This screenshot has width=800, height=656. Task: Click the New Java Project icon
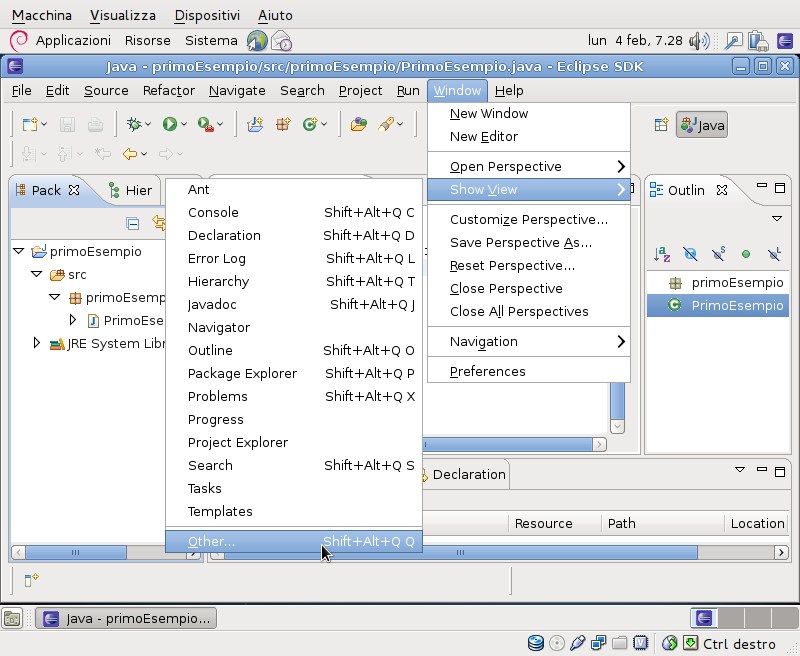(x=255, y=124)
